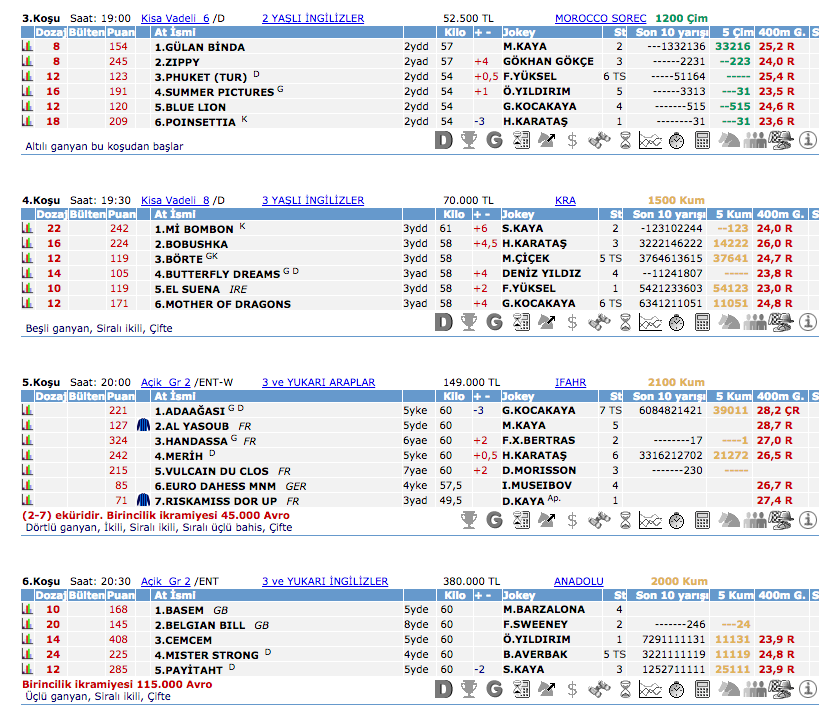Open the line graph icon for race 4
Image resolution: width=836 pixels, height=715 pixels.
pyautogui.click(x=650, y=323)
